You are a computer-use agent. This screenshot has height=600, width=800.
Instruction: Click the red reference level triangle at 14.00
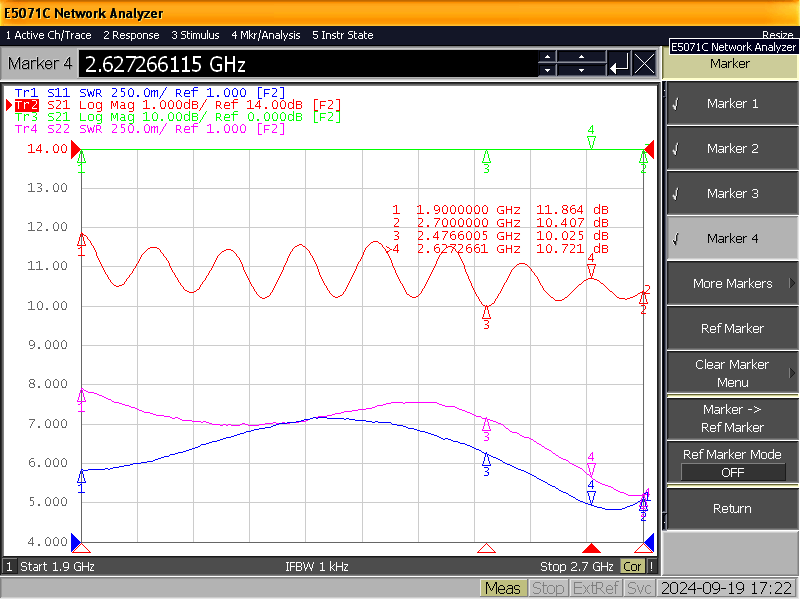(76, 149)
